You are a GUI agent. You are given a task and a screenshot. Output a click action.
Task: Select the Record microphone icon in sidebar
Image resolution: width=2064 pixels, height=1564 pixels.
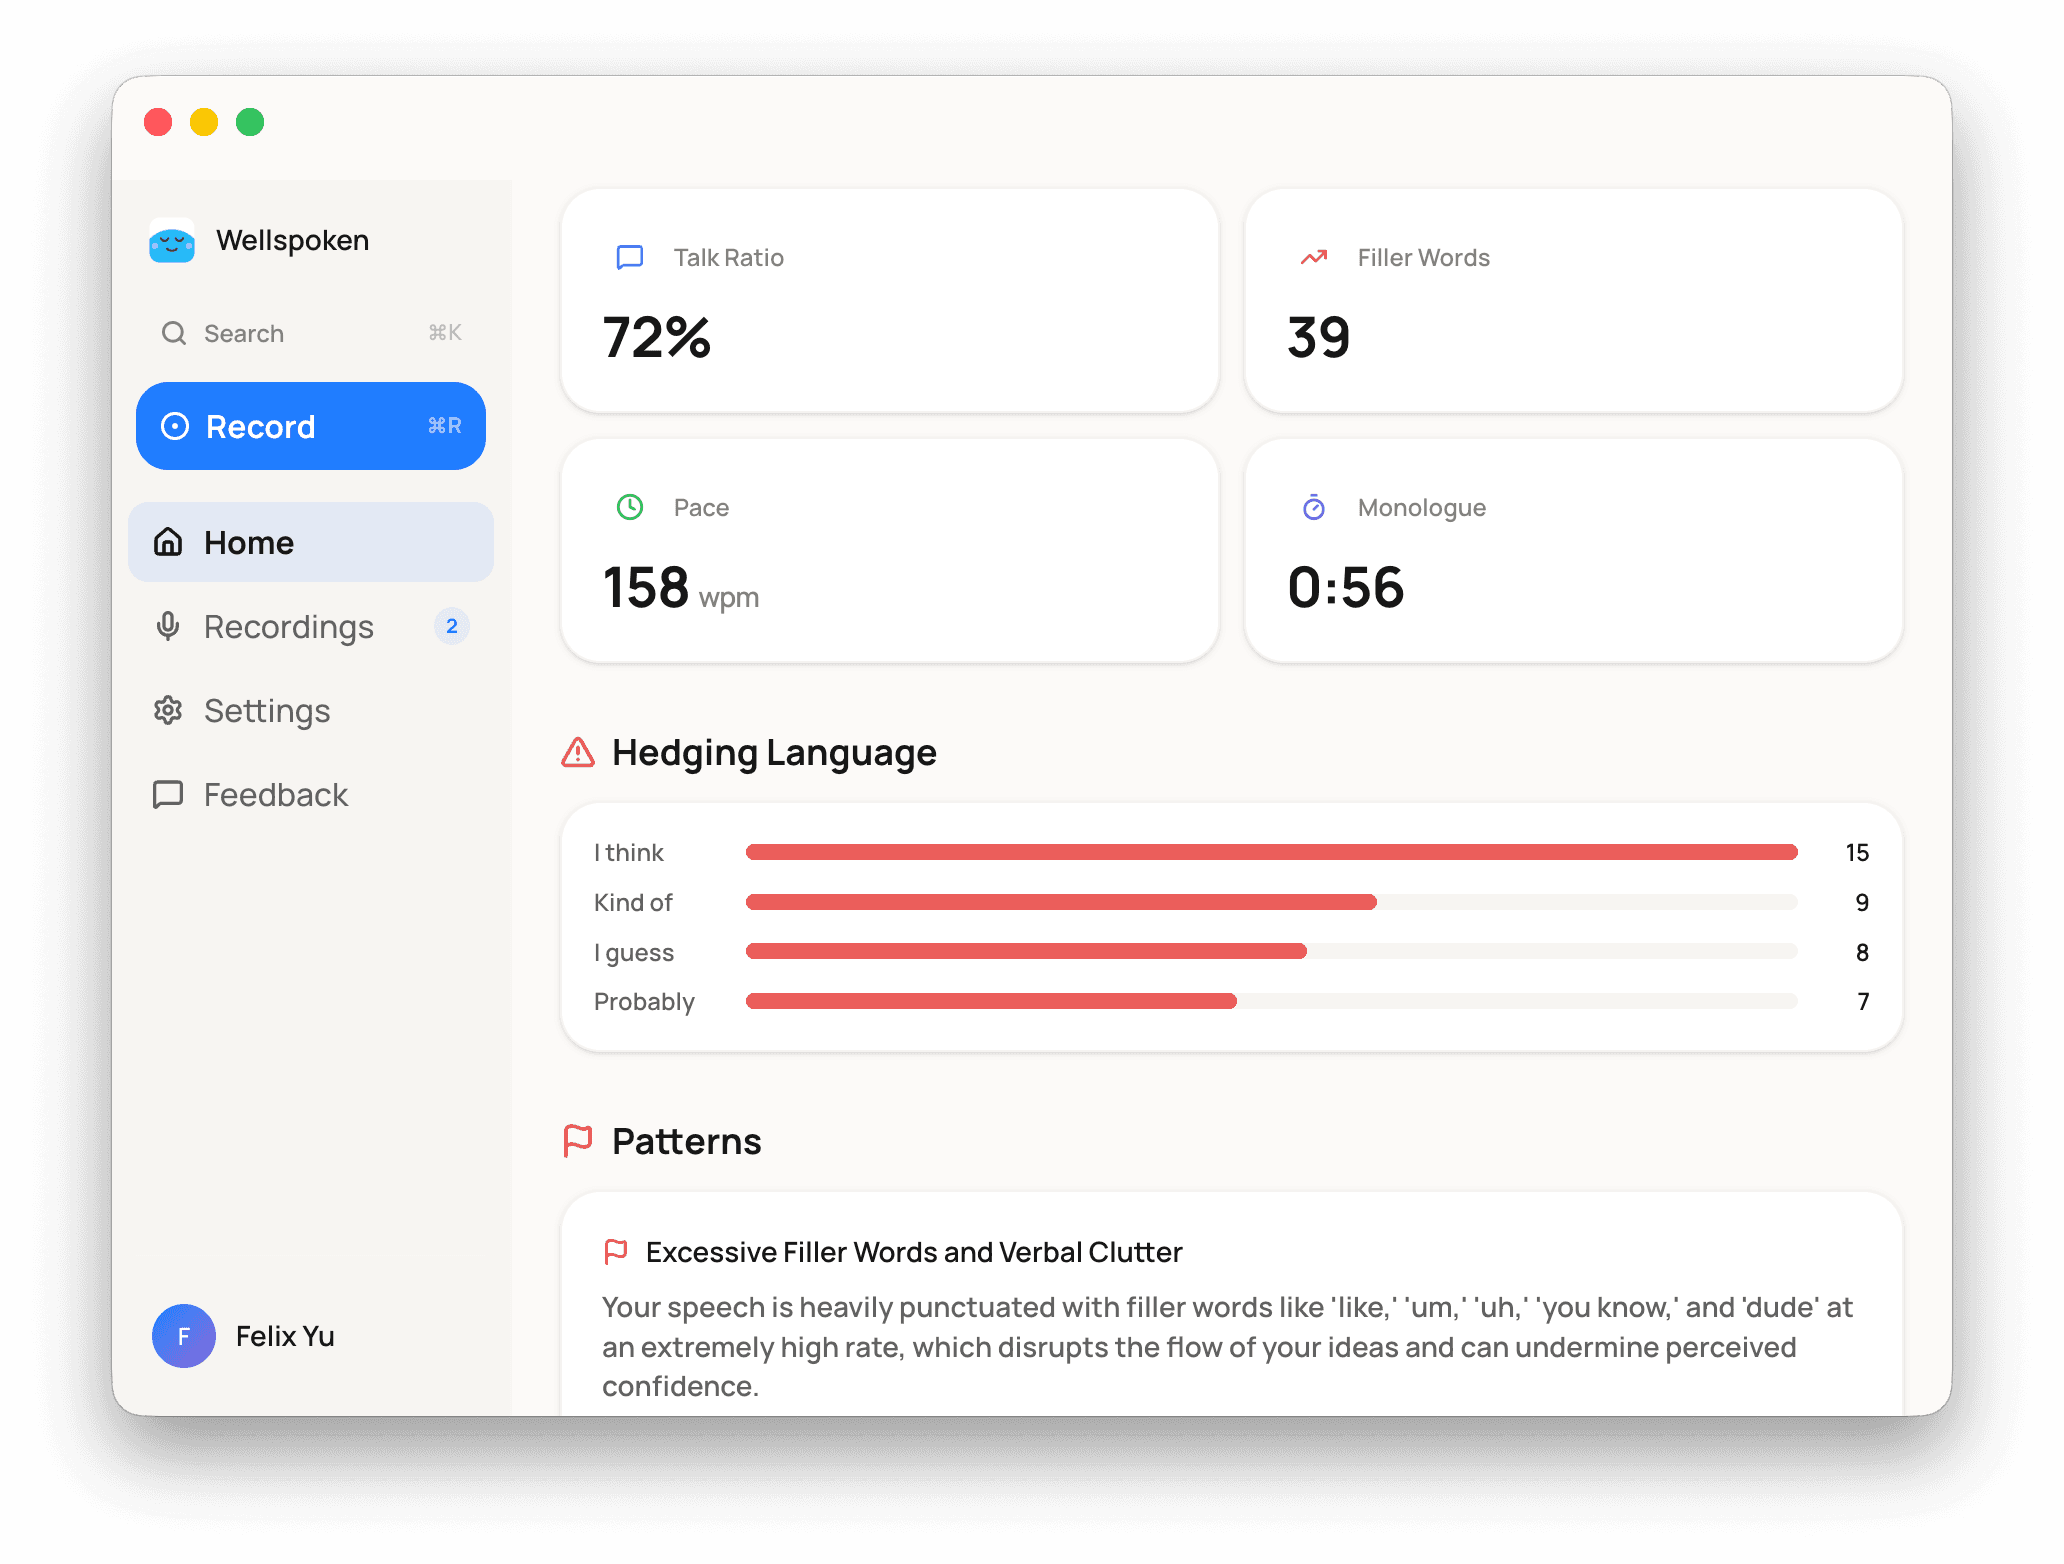tap(175, 426)
